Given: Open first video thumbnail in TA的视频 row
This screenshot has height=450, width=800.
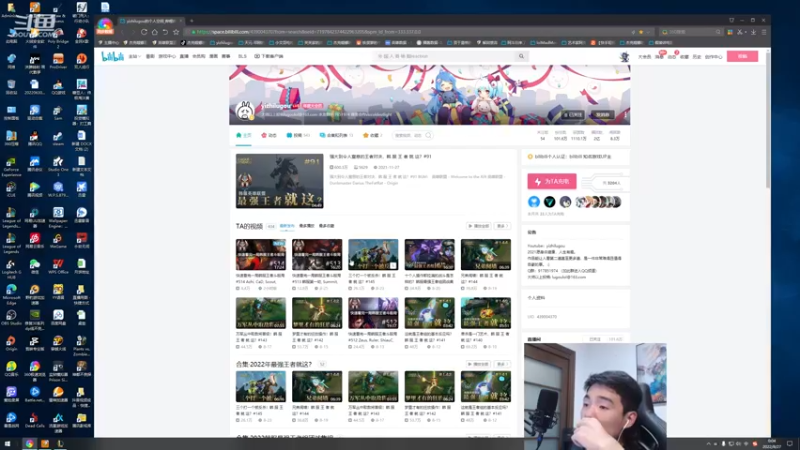Looking at the screenshot, I should click(261, 255).
